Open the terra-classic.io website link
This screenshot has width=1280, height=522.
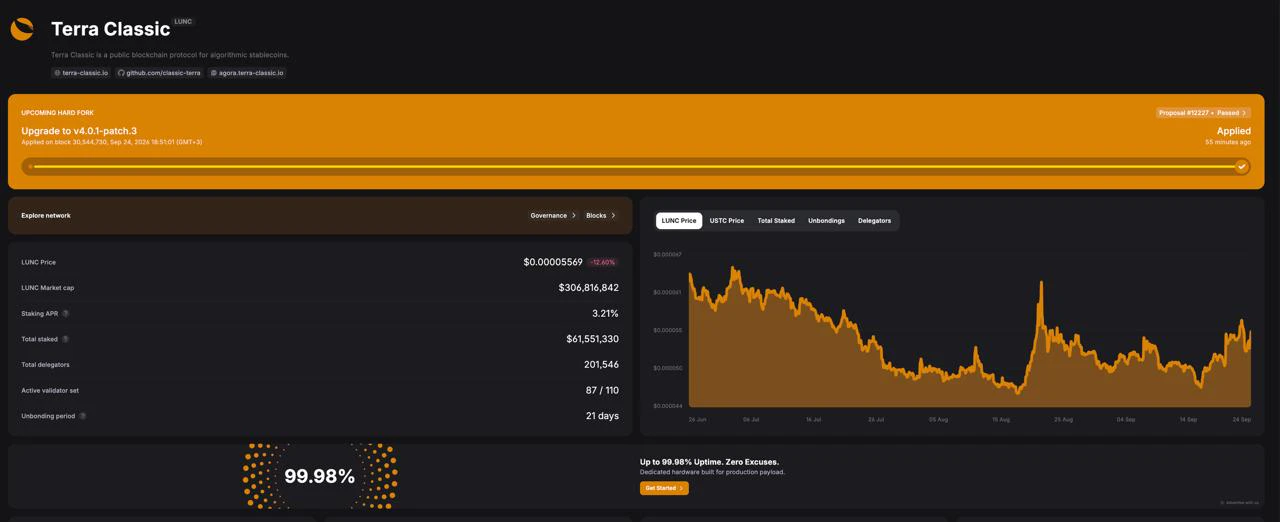pyautogui.click(x=81, y=73)
